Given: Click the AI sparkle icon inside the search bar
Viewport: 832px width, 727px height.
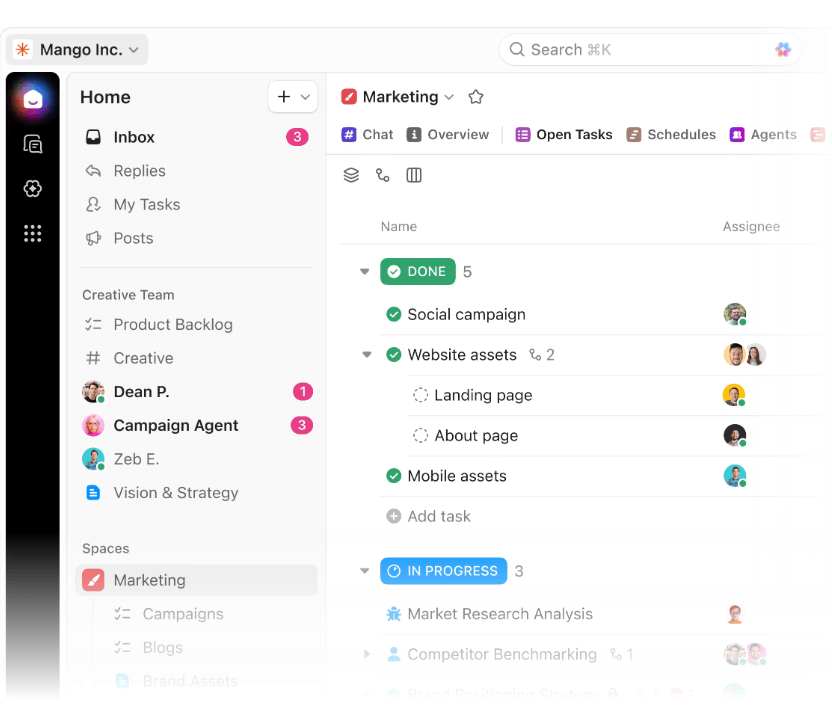Looking at the screenshot, I should click(x=783, y=49).
